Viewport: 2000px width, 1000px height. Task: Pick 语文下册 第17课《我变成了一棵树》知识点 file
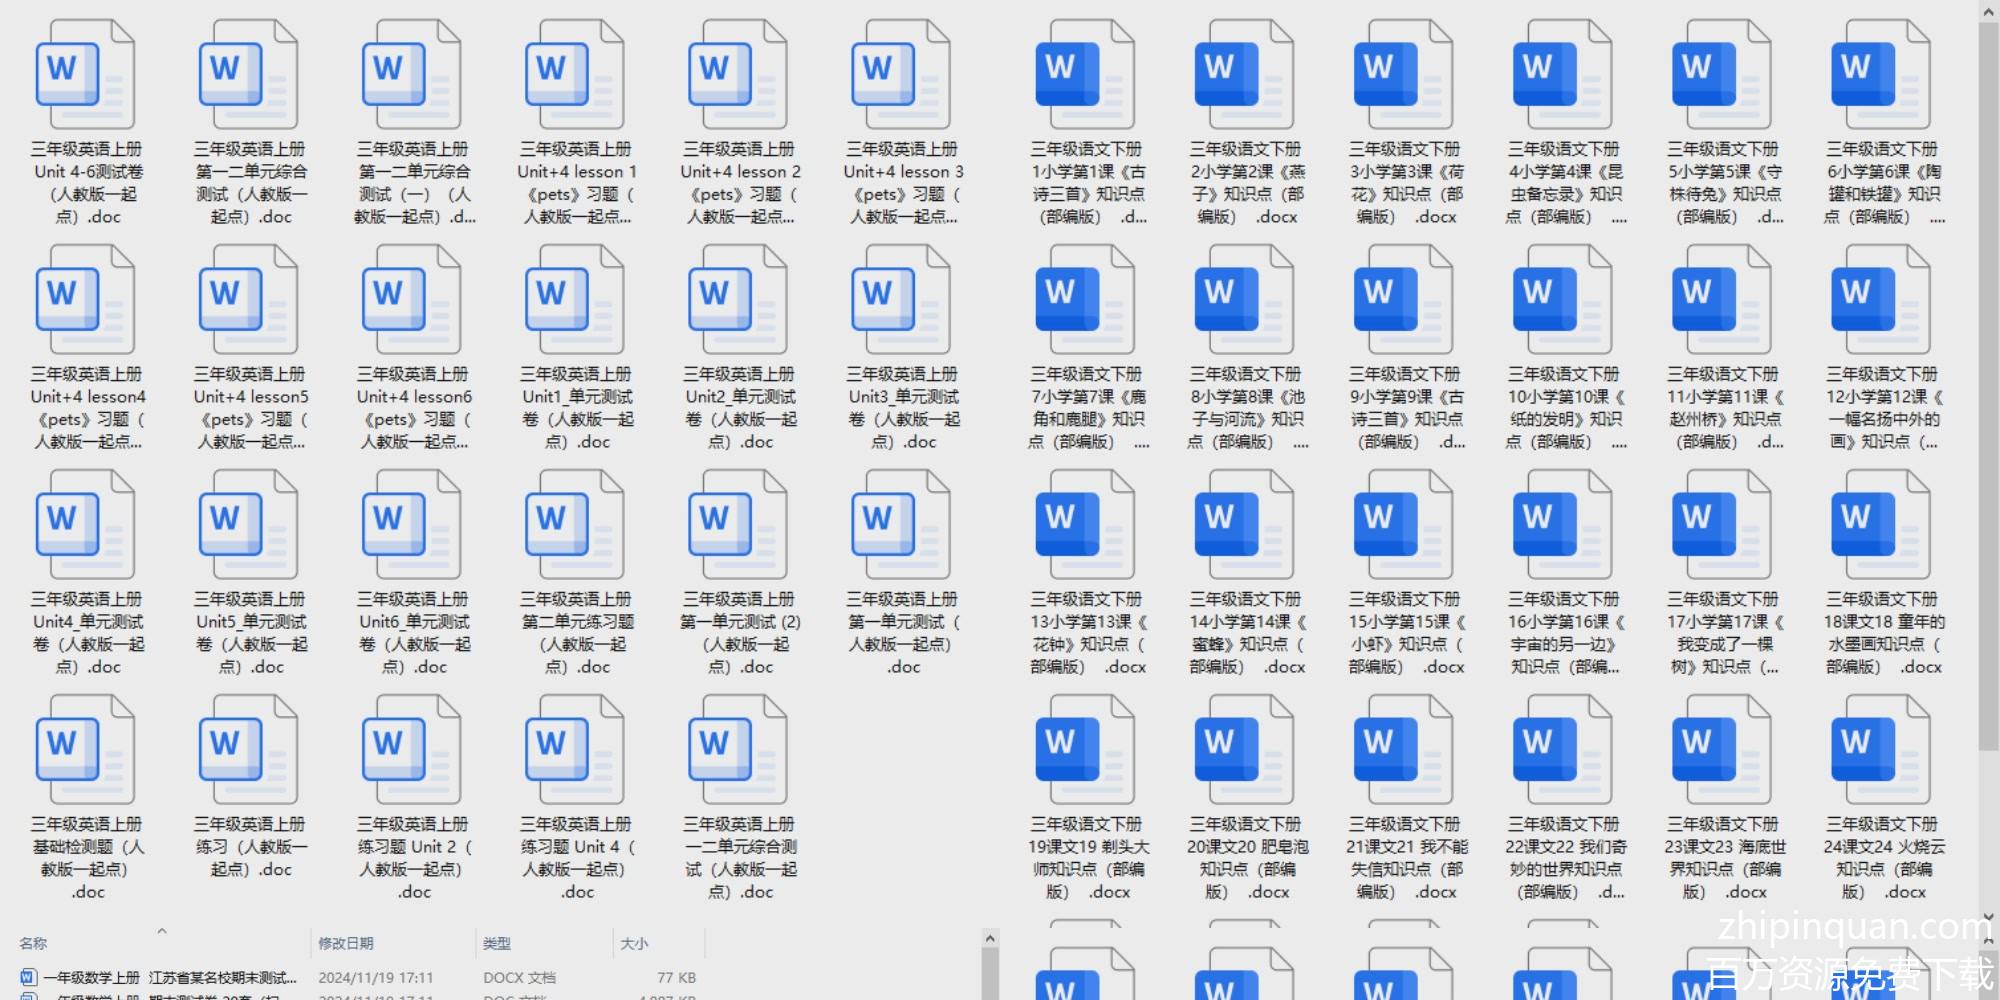pos(1721,524)
